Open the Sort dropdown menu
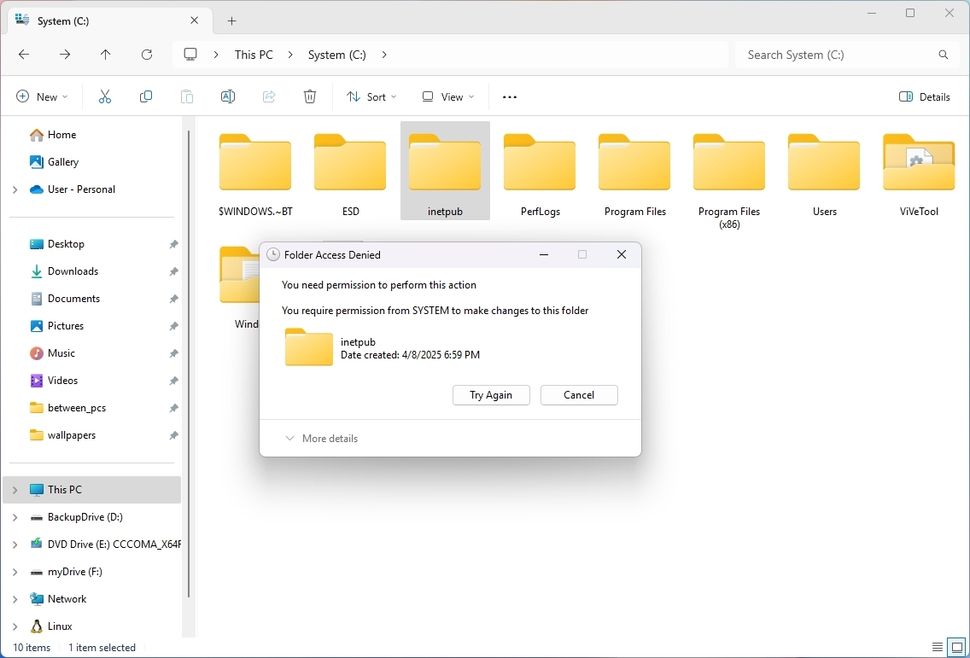This screenshot has height=658, width=970. click(371, 96)
